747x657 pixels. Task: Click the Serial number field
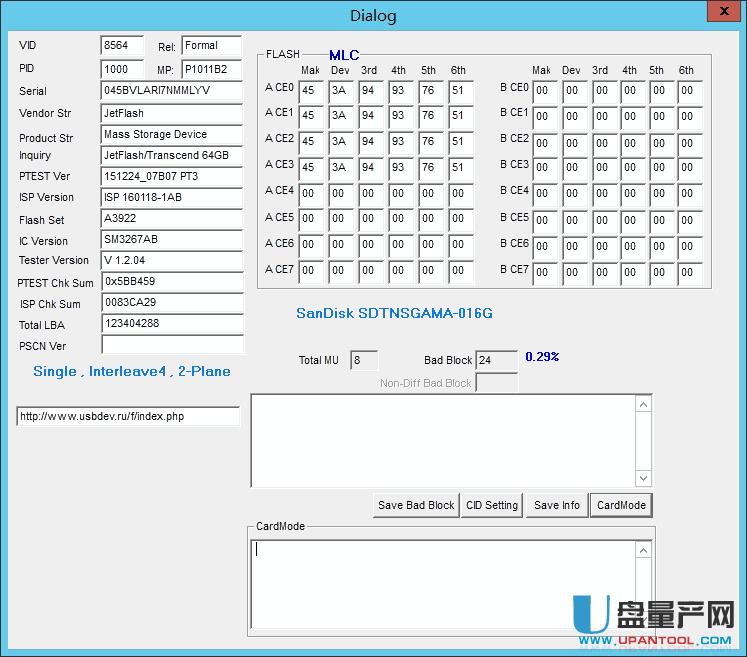[171, 91]
